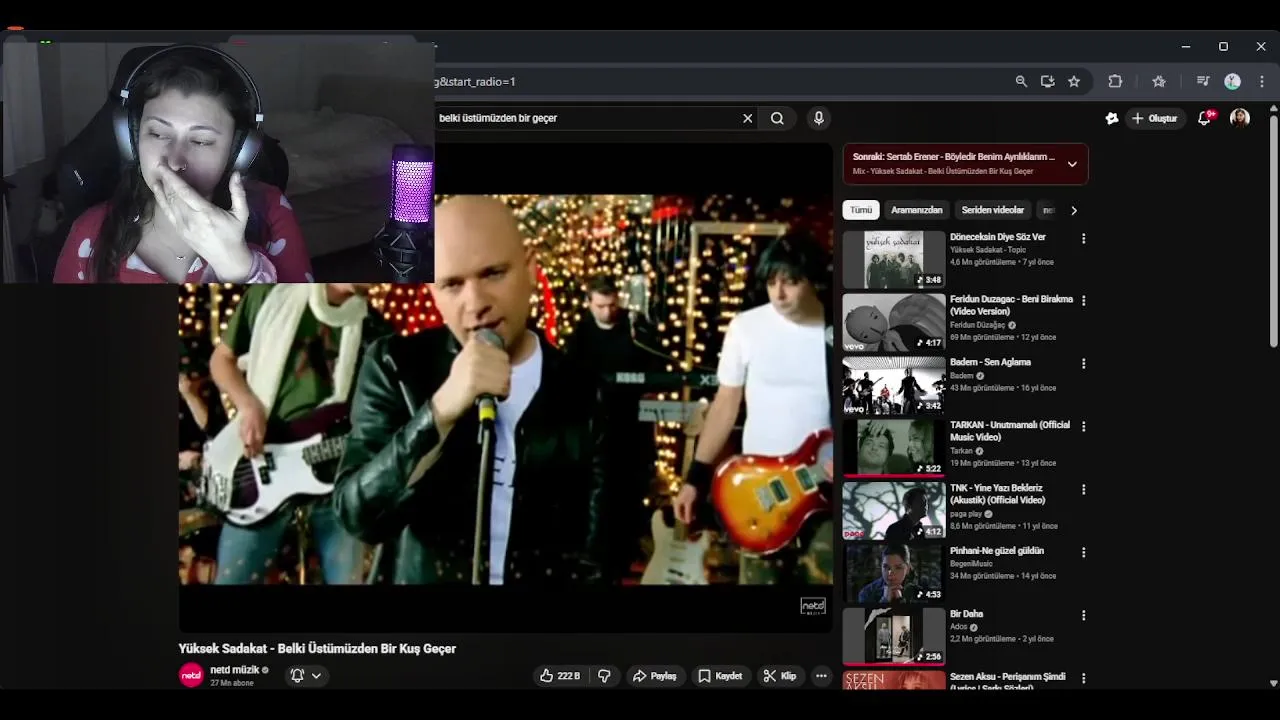The image size is (1280, 720).
Task: Share the video with Paylaş
Action: (654, 676)
